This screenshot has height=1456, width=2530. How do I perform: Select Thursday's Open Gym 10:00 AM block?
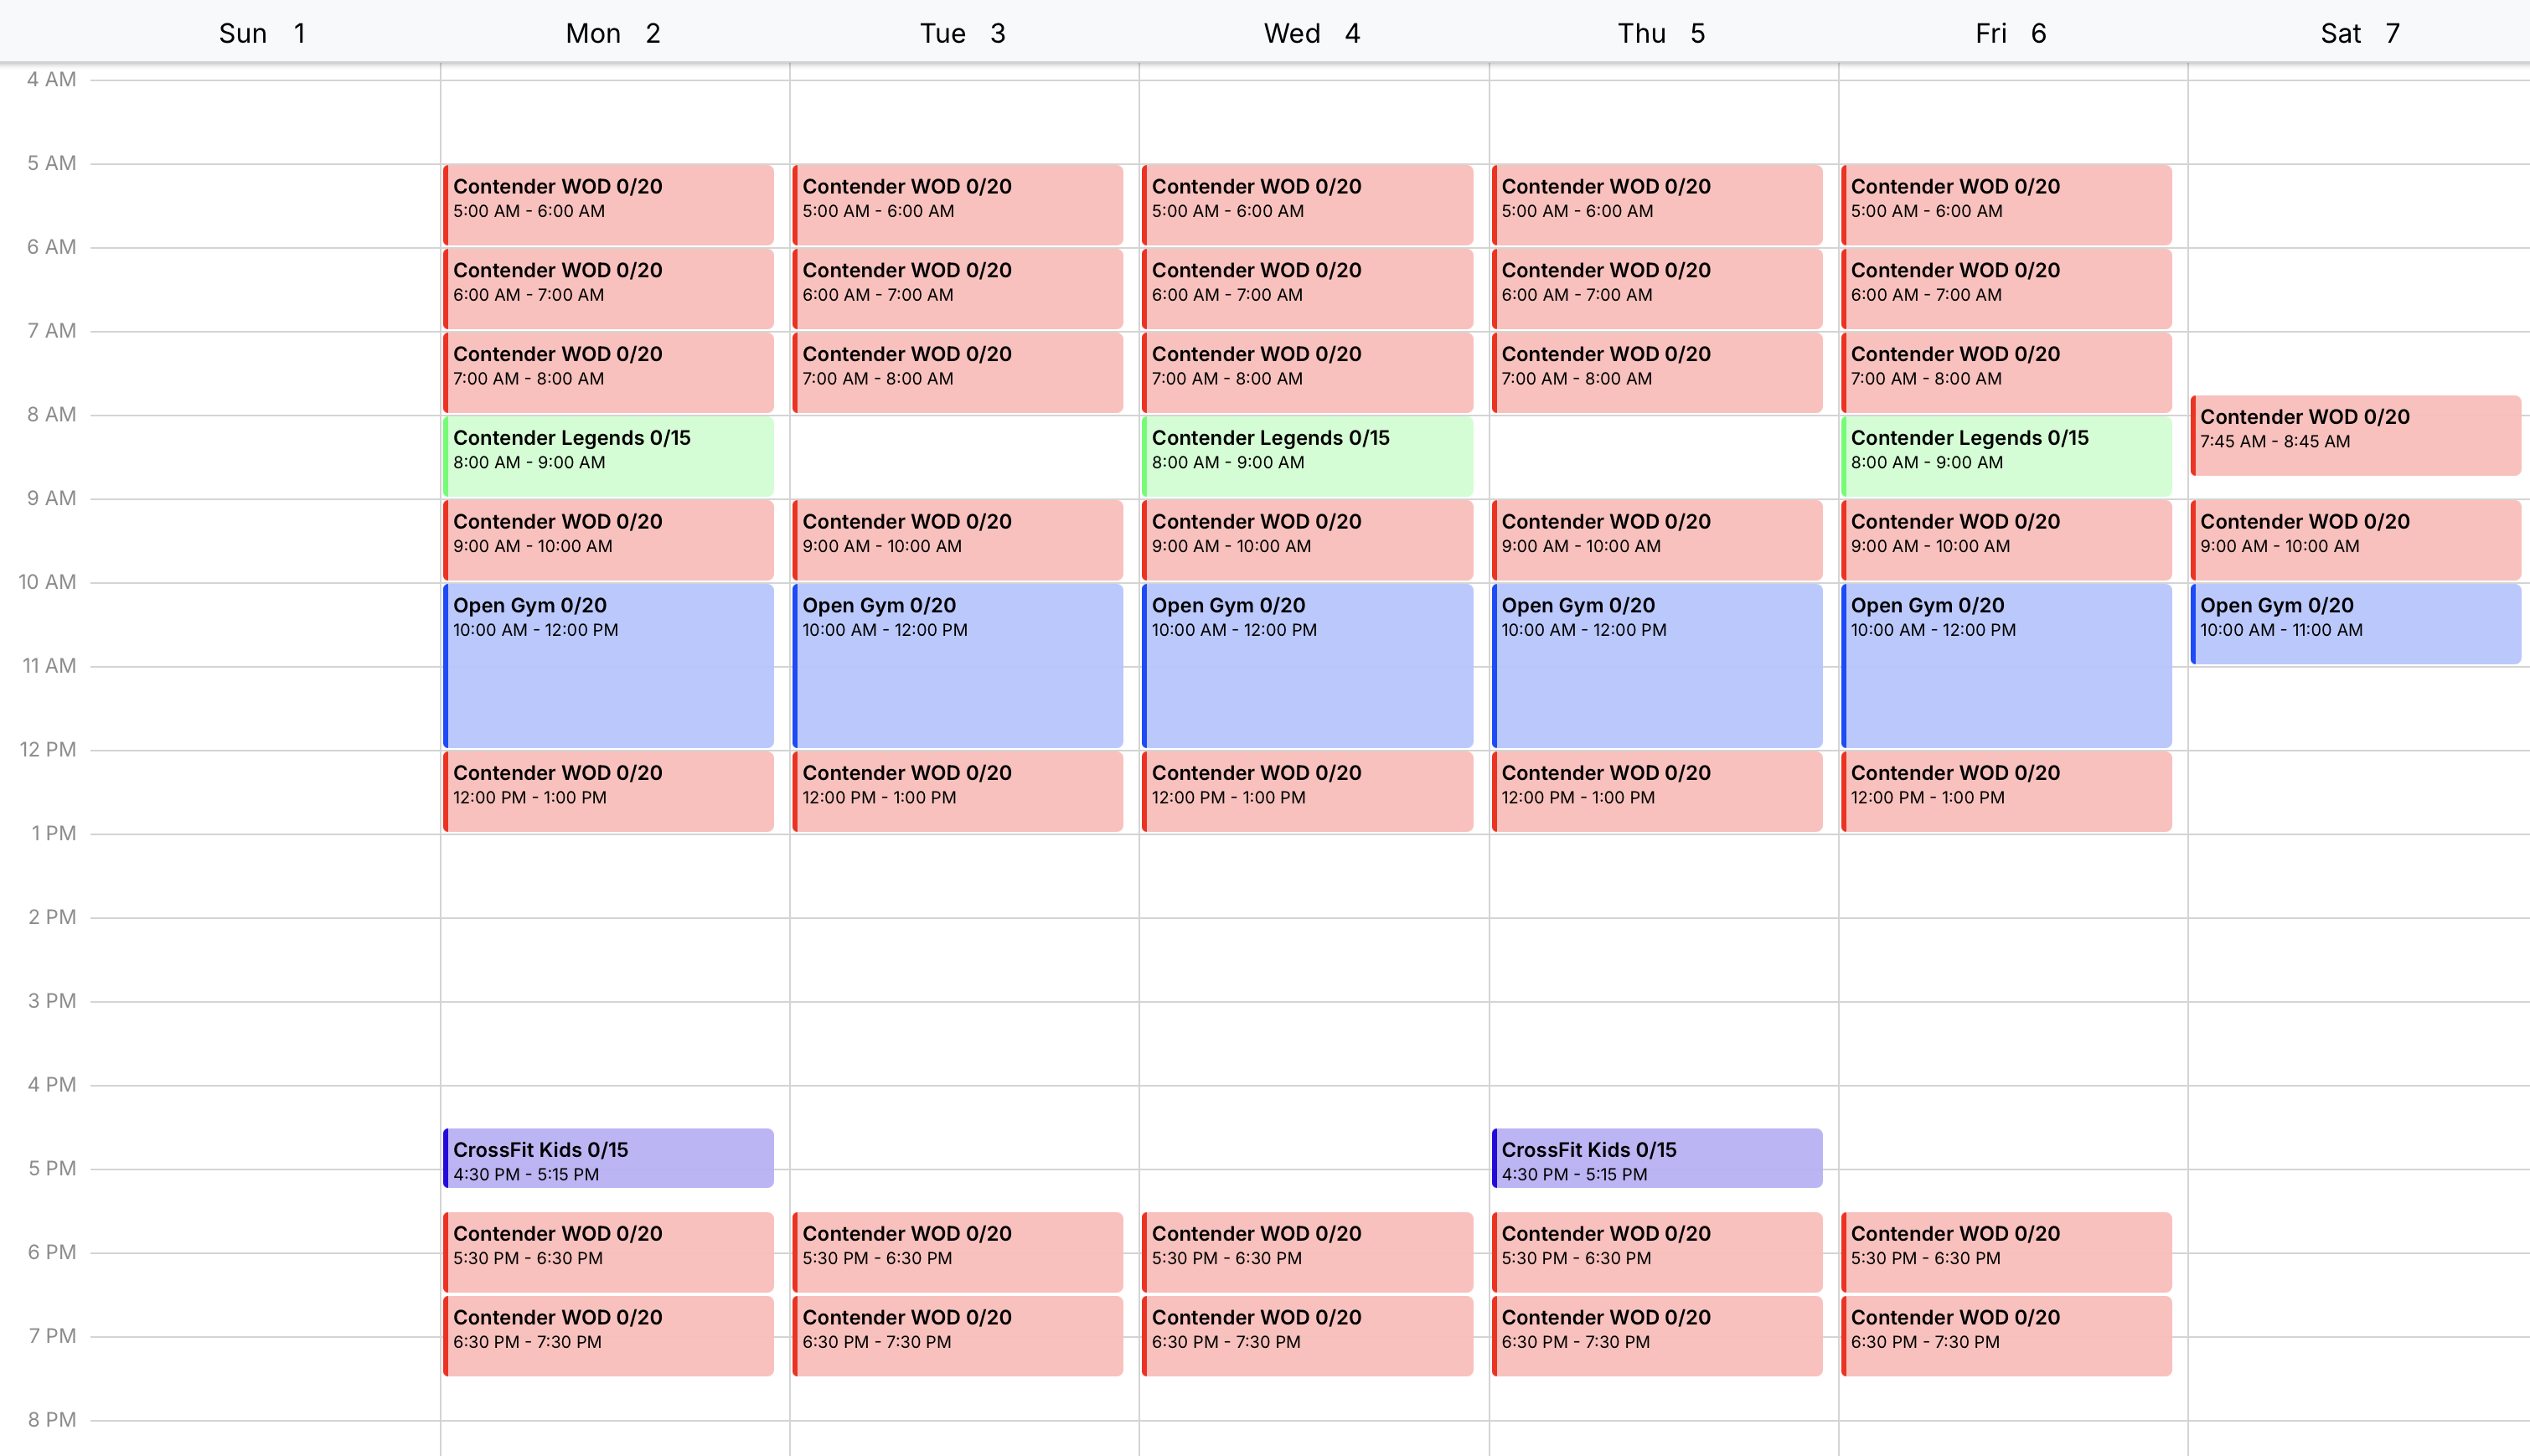1656,665
